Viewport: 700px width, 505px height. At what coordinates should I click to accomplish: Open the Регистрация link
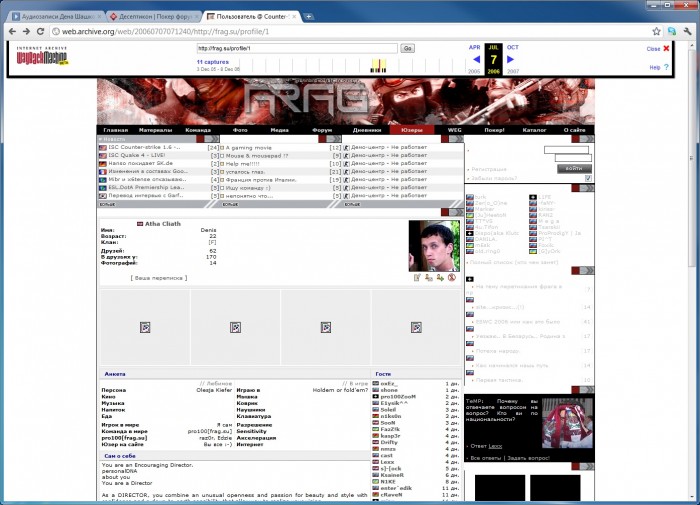tap(489, 169)
